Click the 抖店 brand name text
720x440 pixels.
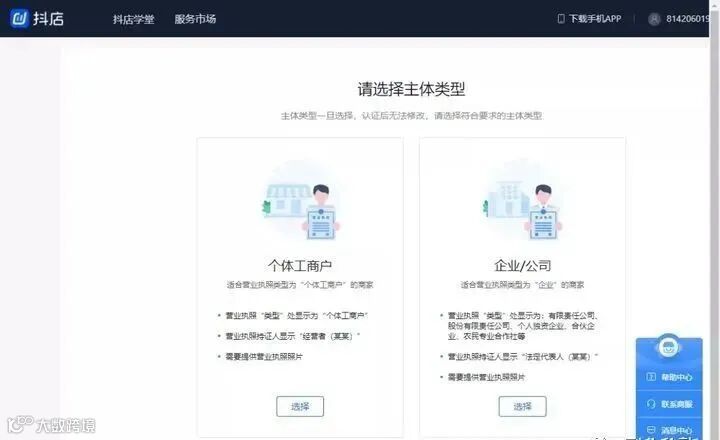point(48,19)
